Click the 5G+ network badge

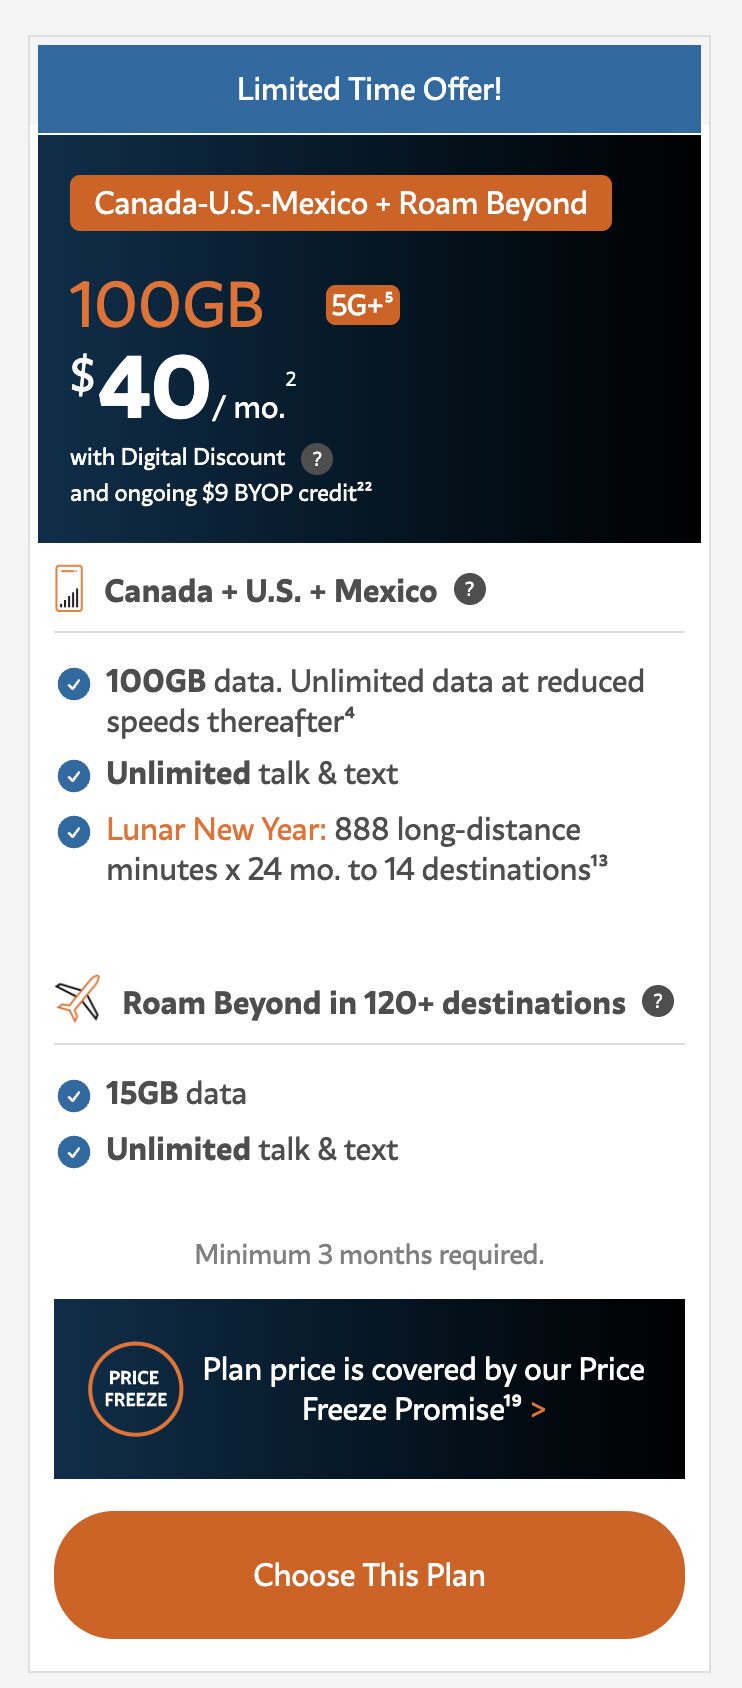click(362, 304)
